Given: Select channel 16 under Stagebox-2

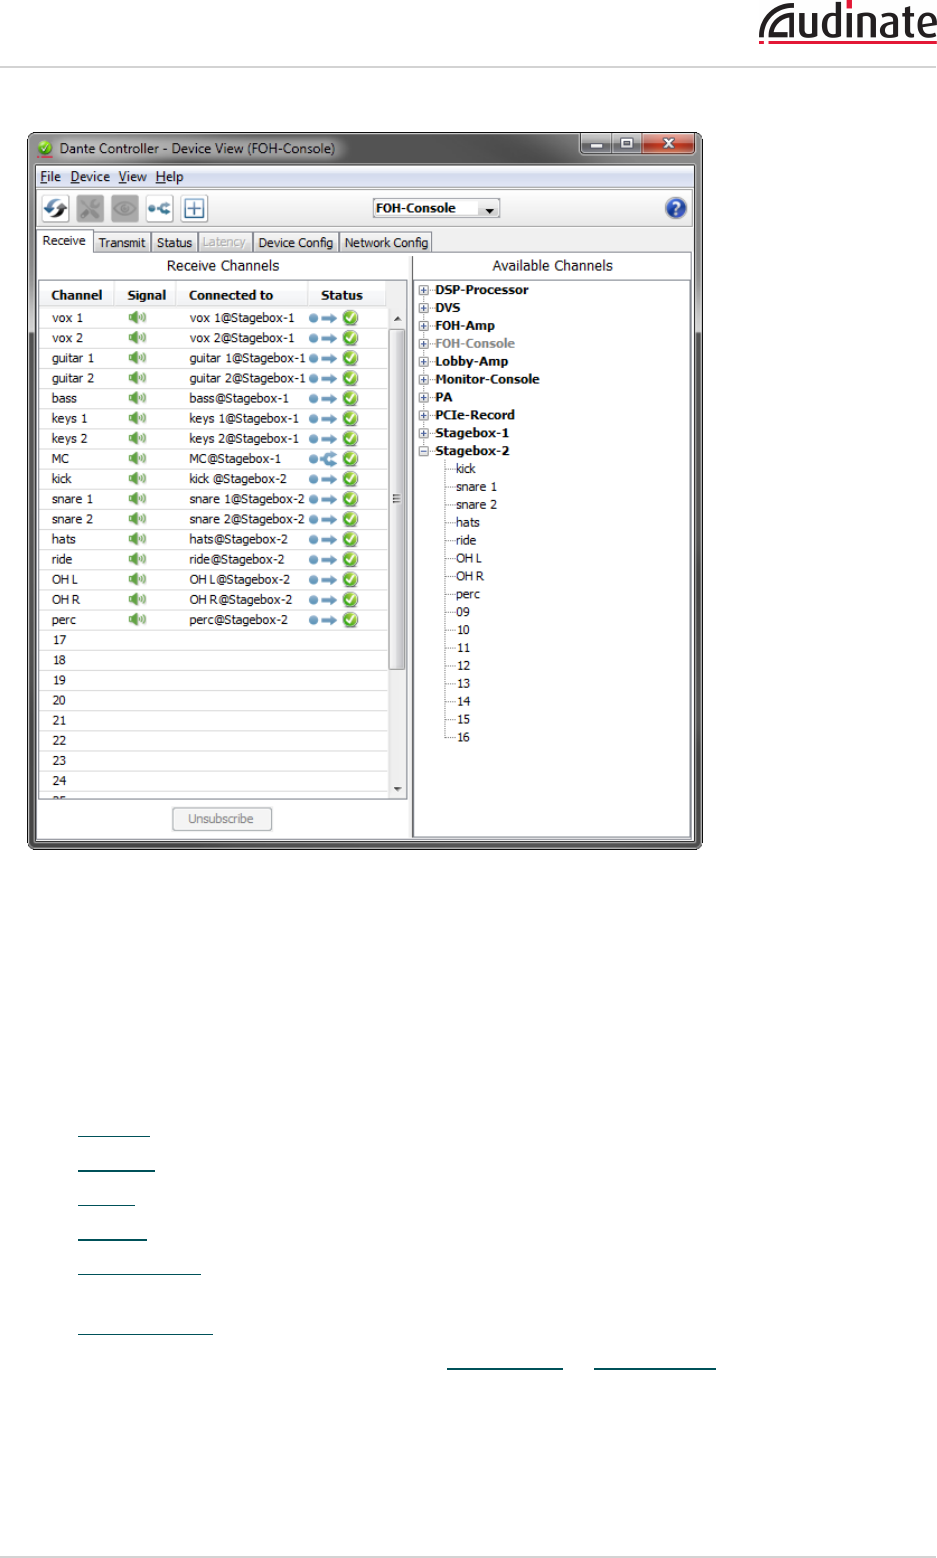Looking at the screenshot, I should 463,738.
